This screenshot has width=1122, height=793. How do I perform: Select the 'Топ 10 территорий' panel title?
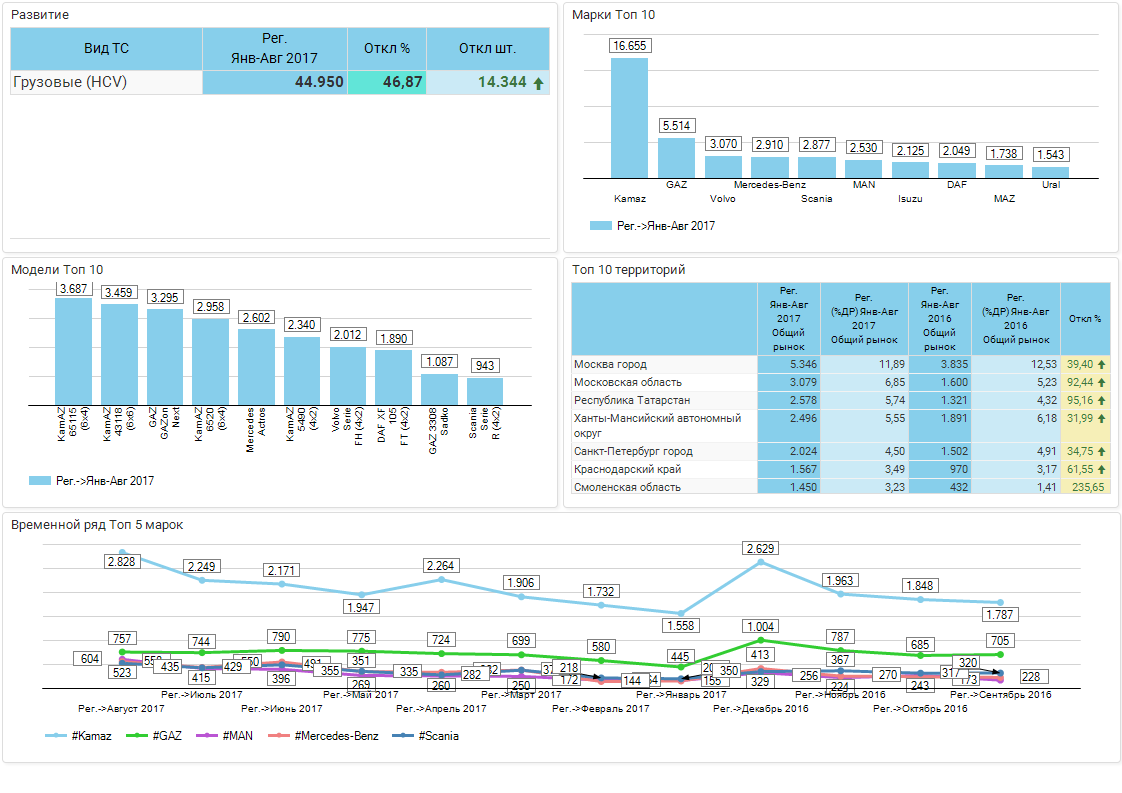[628, 270]
